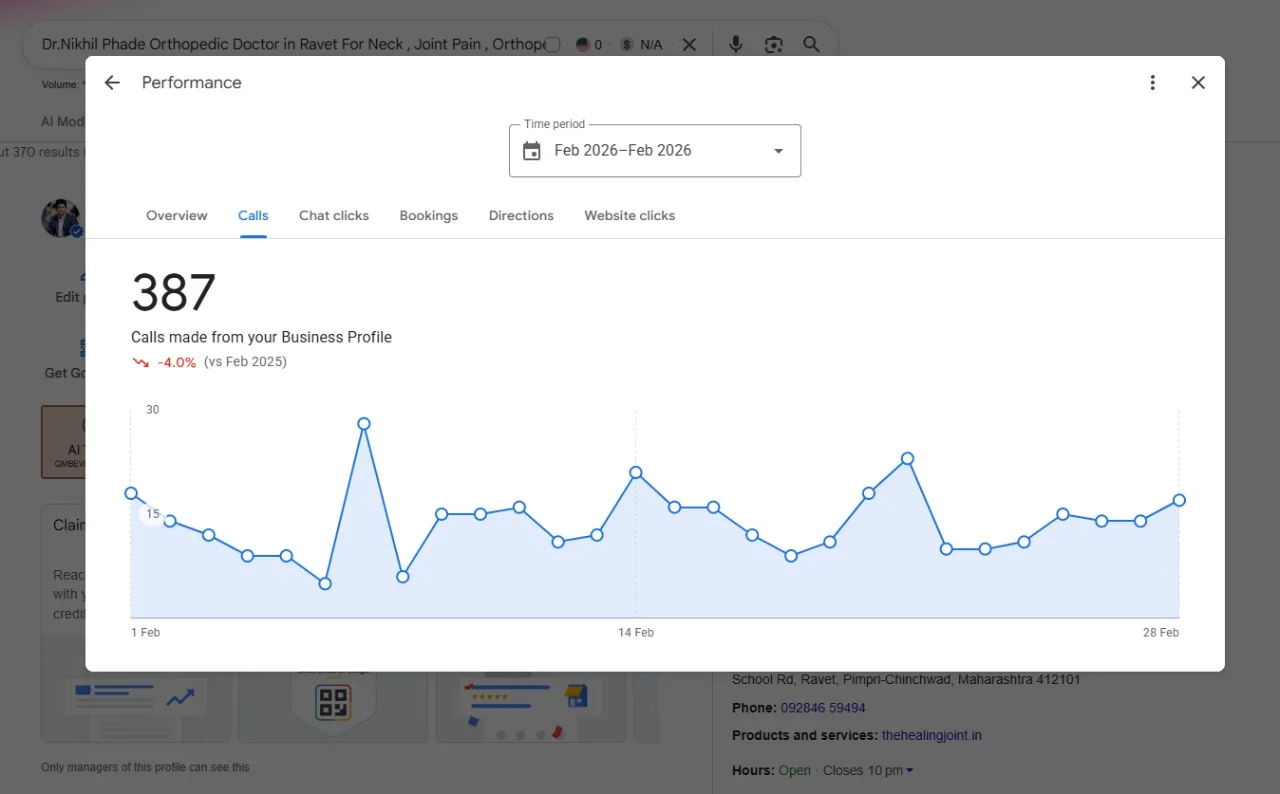The height and width of the screenshot is (794, 1280).
Task: Tick the checkbox in the search bar
Action: [552, 45]
